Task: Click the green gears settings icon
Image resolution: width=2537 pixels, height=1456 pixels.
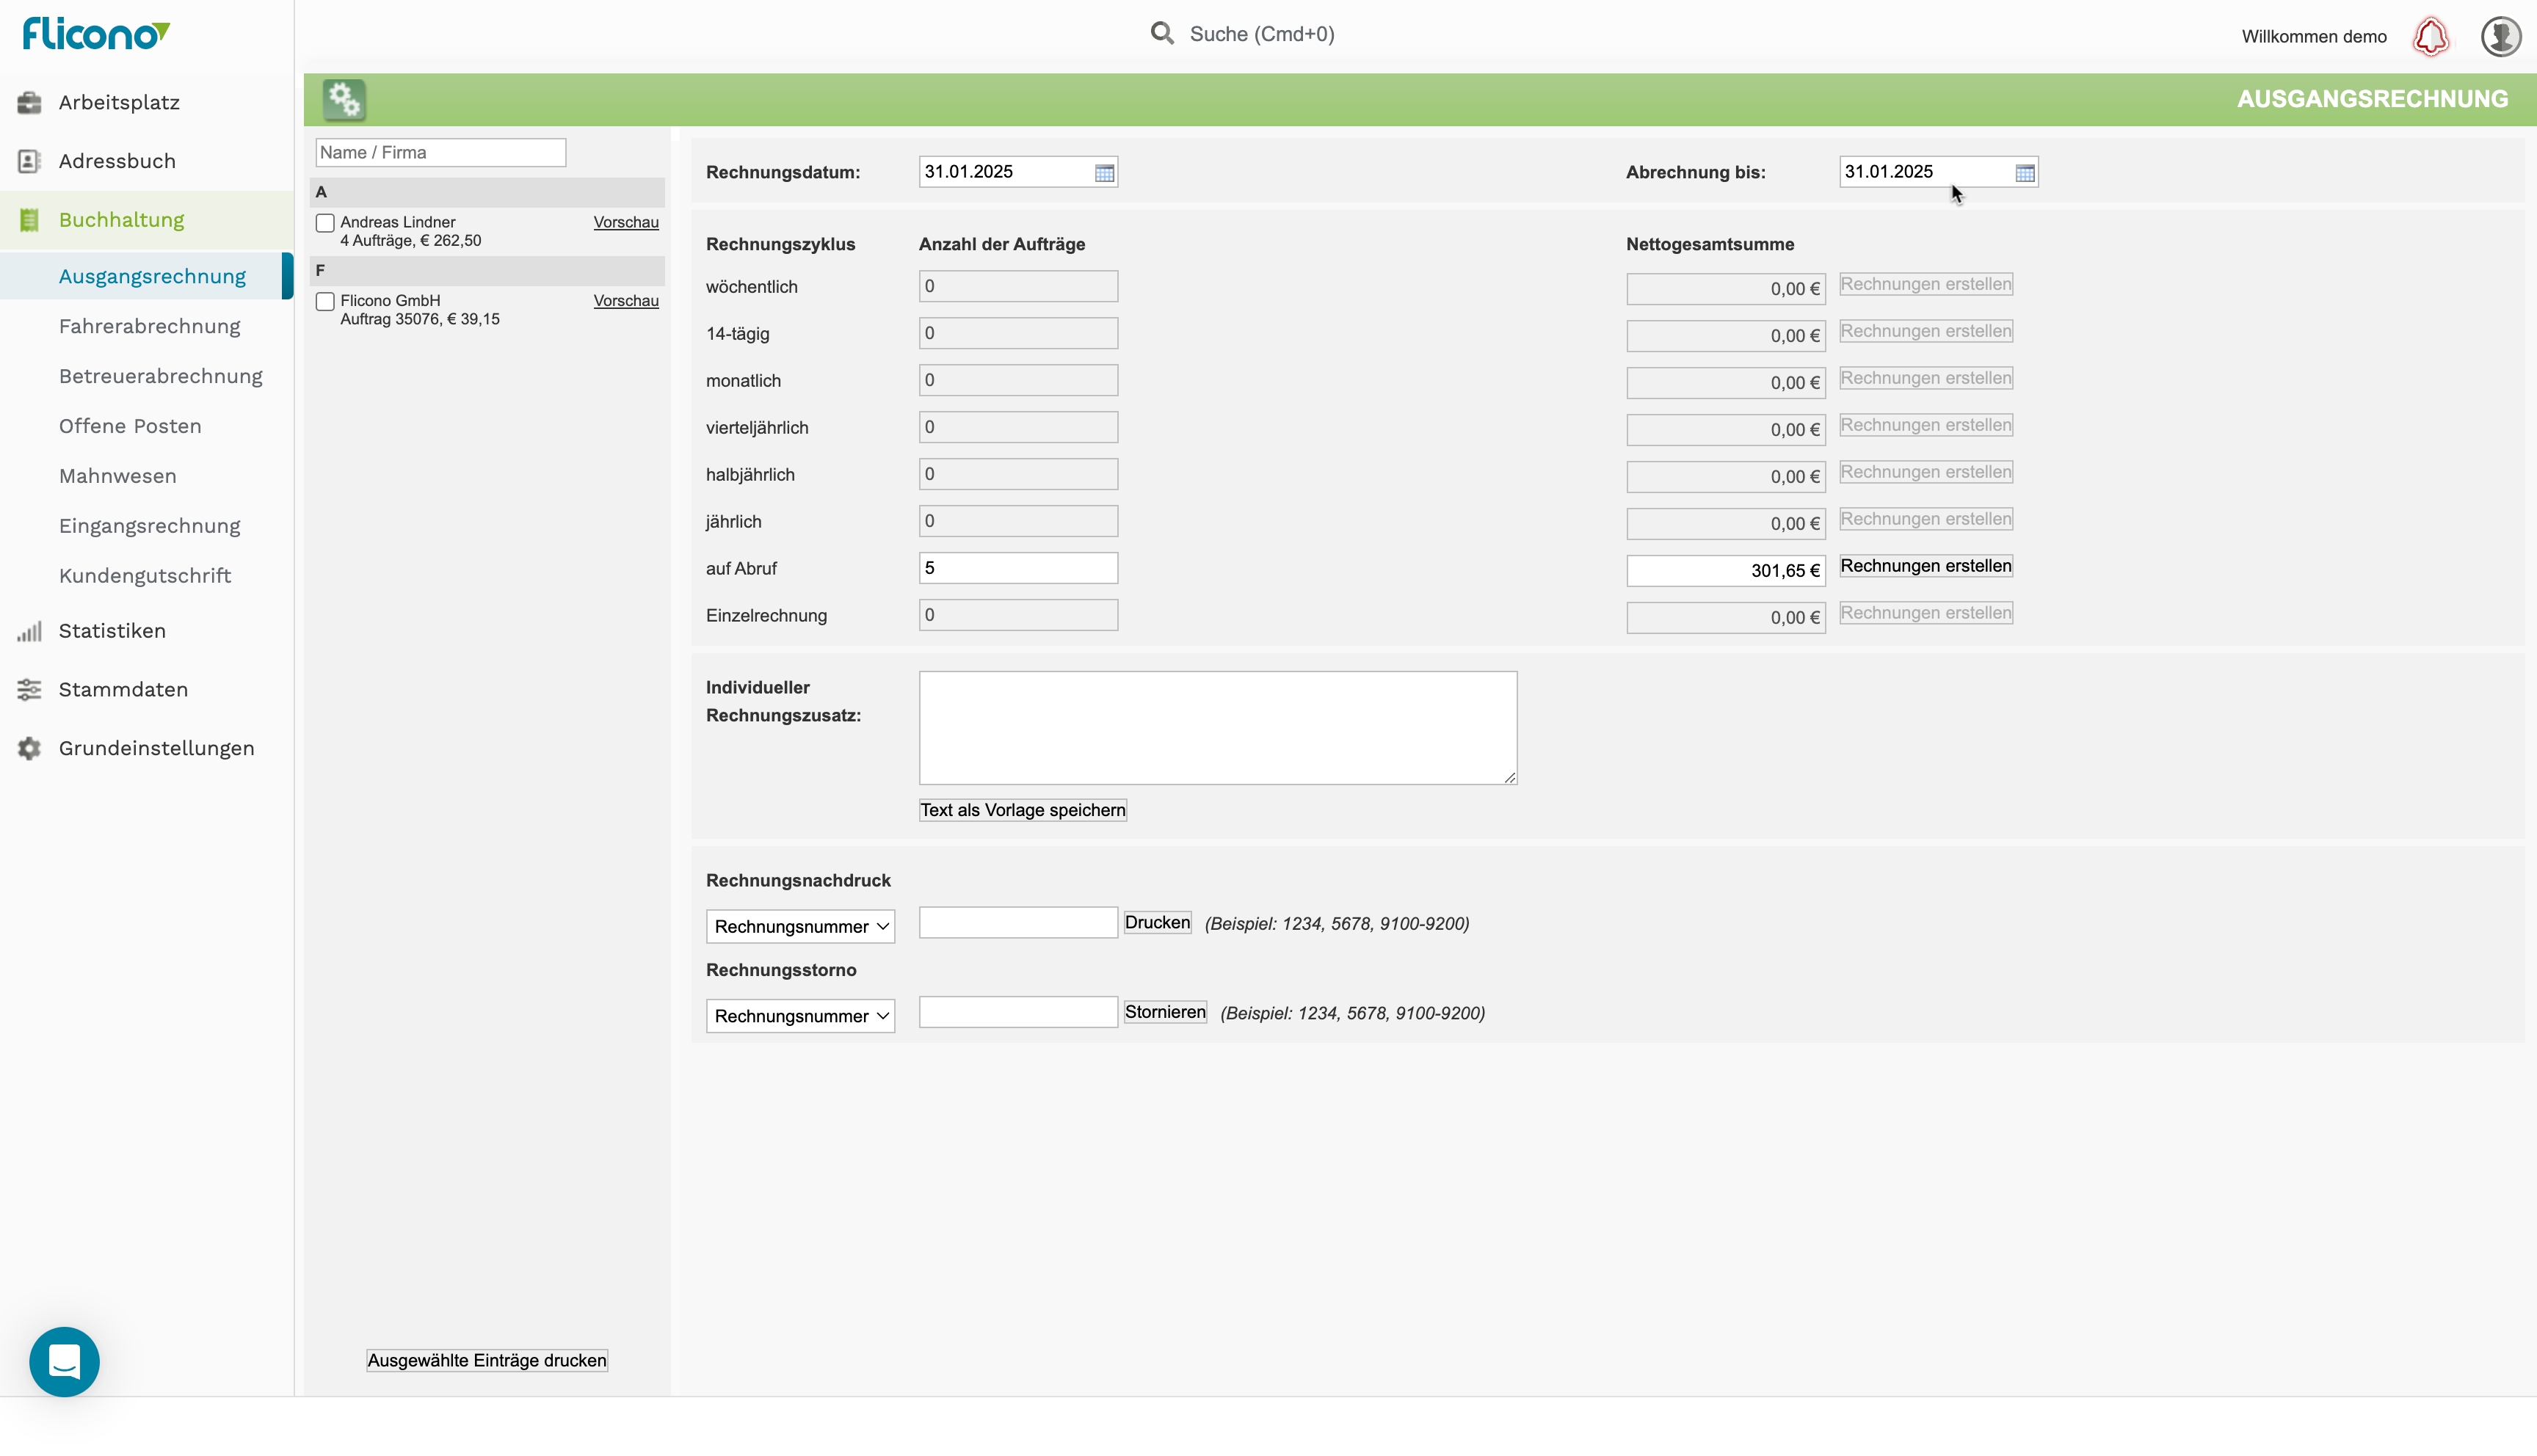Action: pos(344,99)
